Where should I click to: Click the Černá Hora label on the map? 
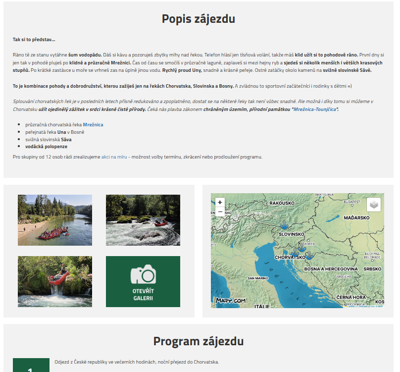(x=351, y=297)
